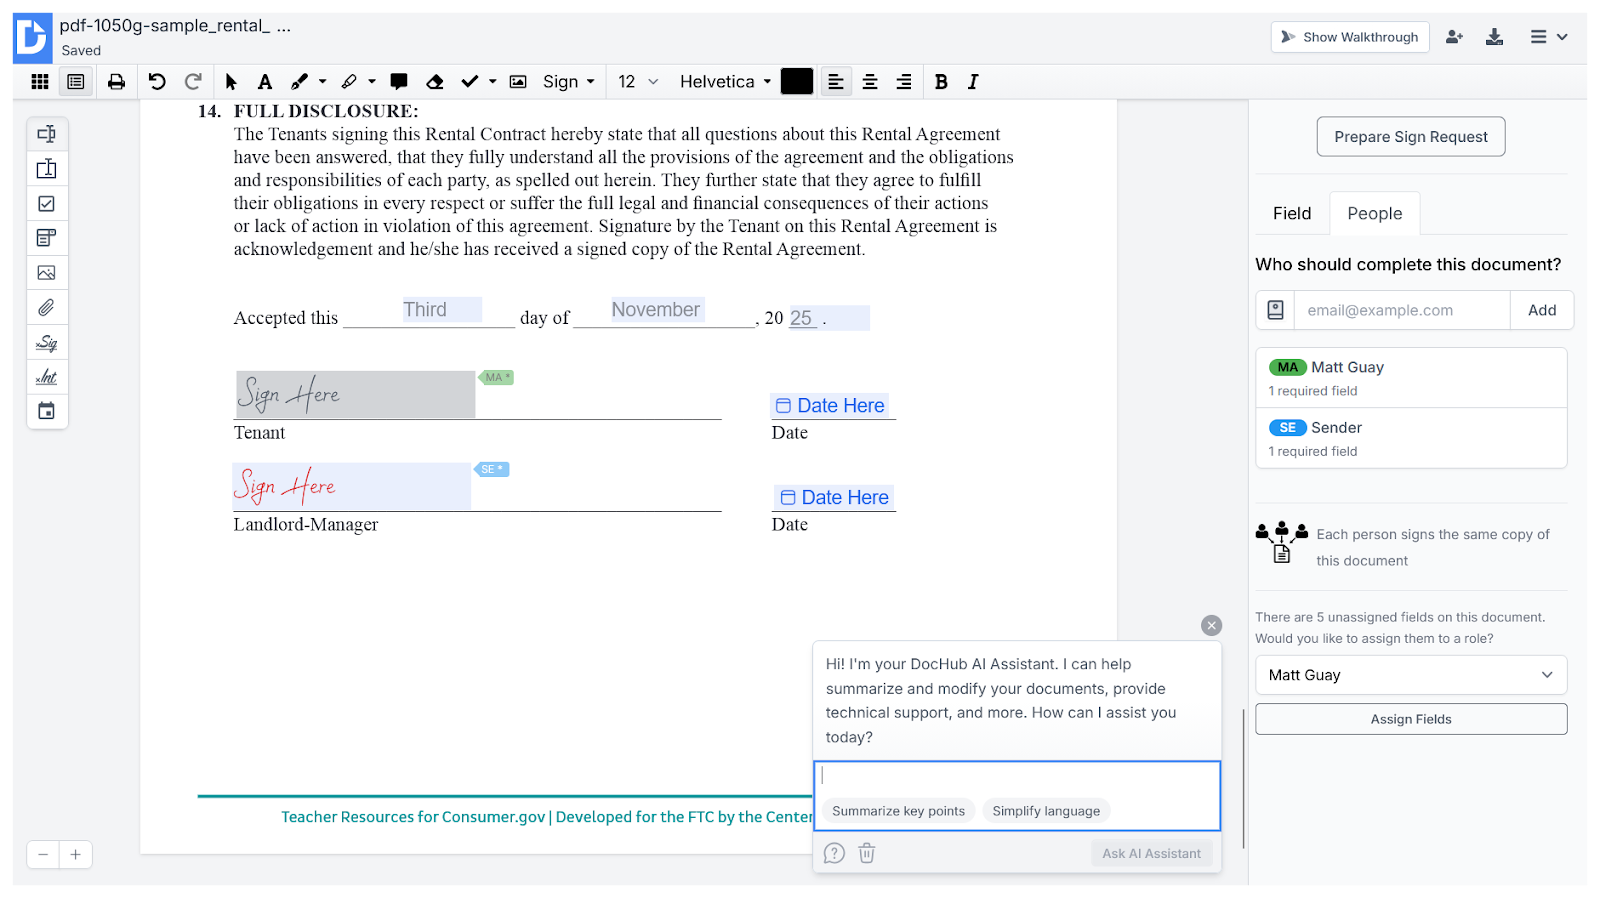Click Show Walkthrough button
Image resolution: width=1600 pixels, height=898 pixels.
point(1350,37)
